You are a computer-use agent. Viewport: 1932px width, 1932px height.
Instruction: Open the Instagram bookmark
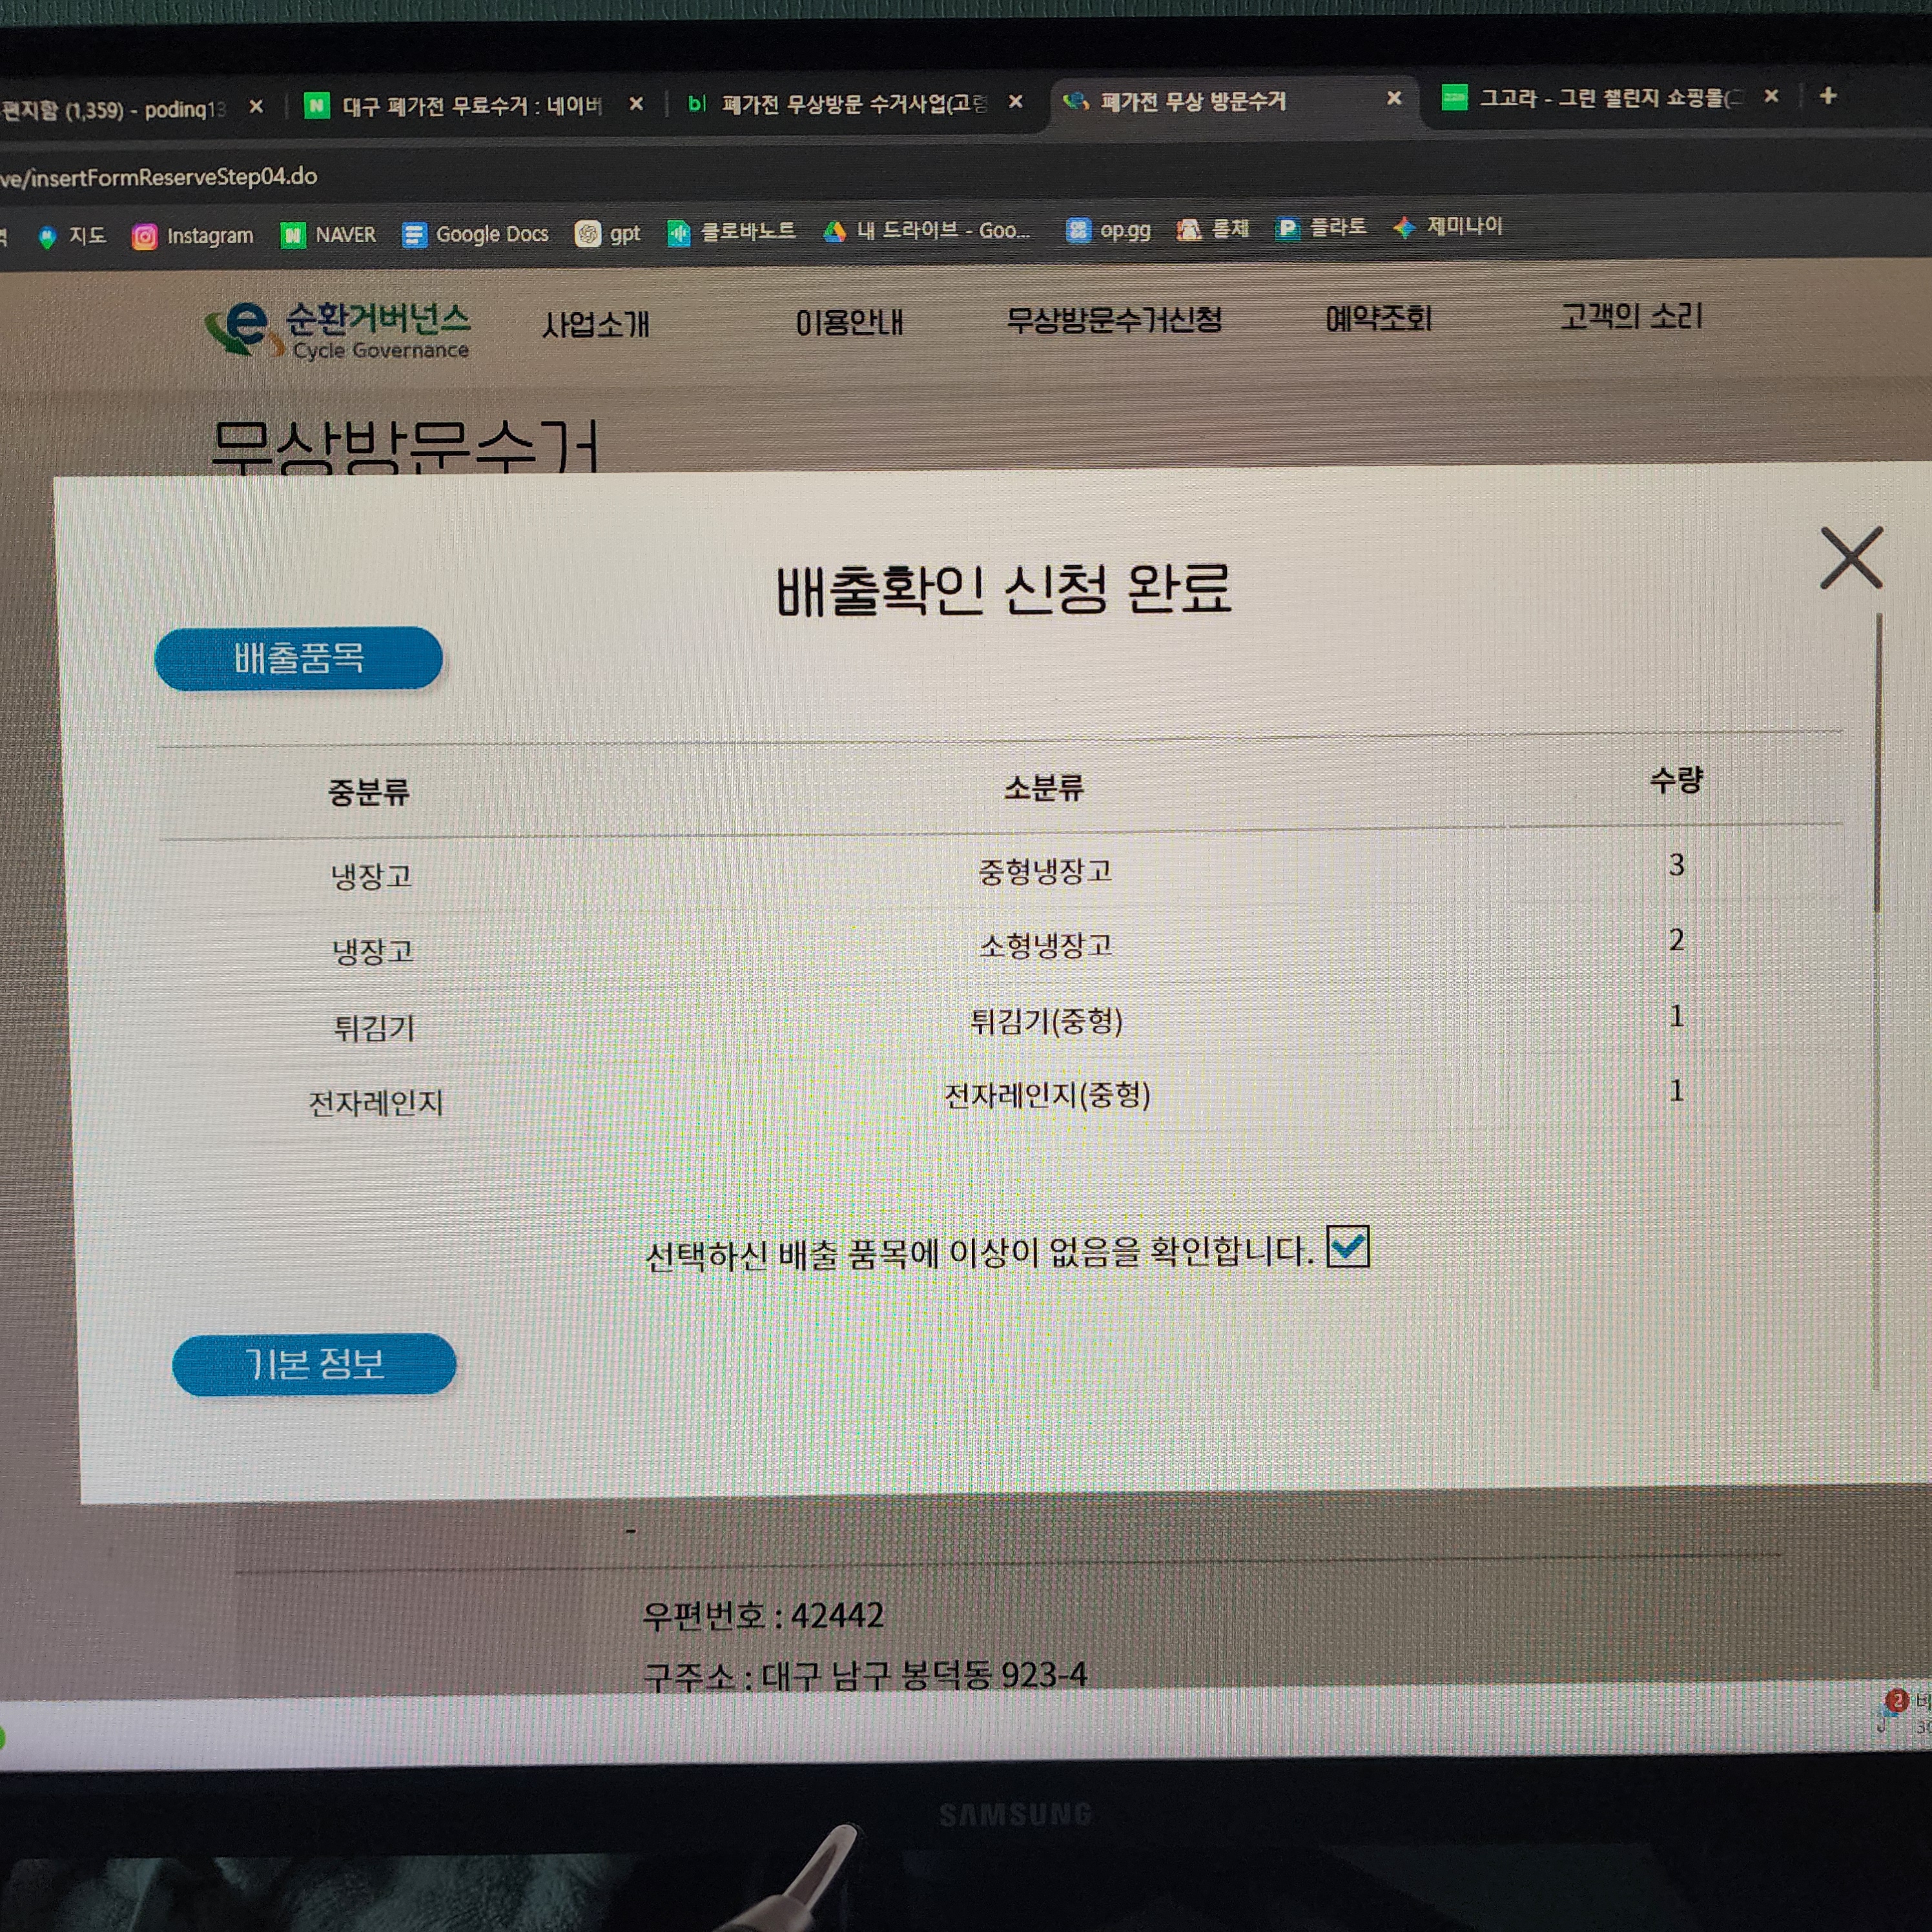tap(192, 236)
